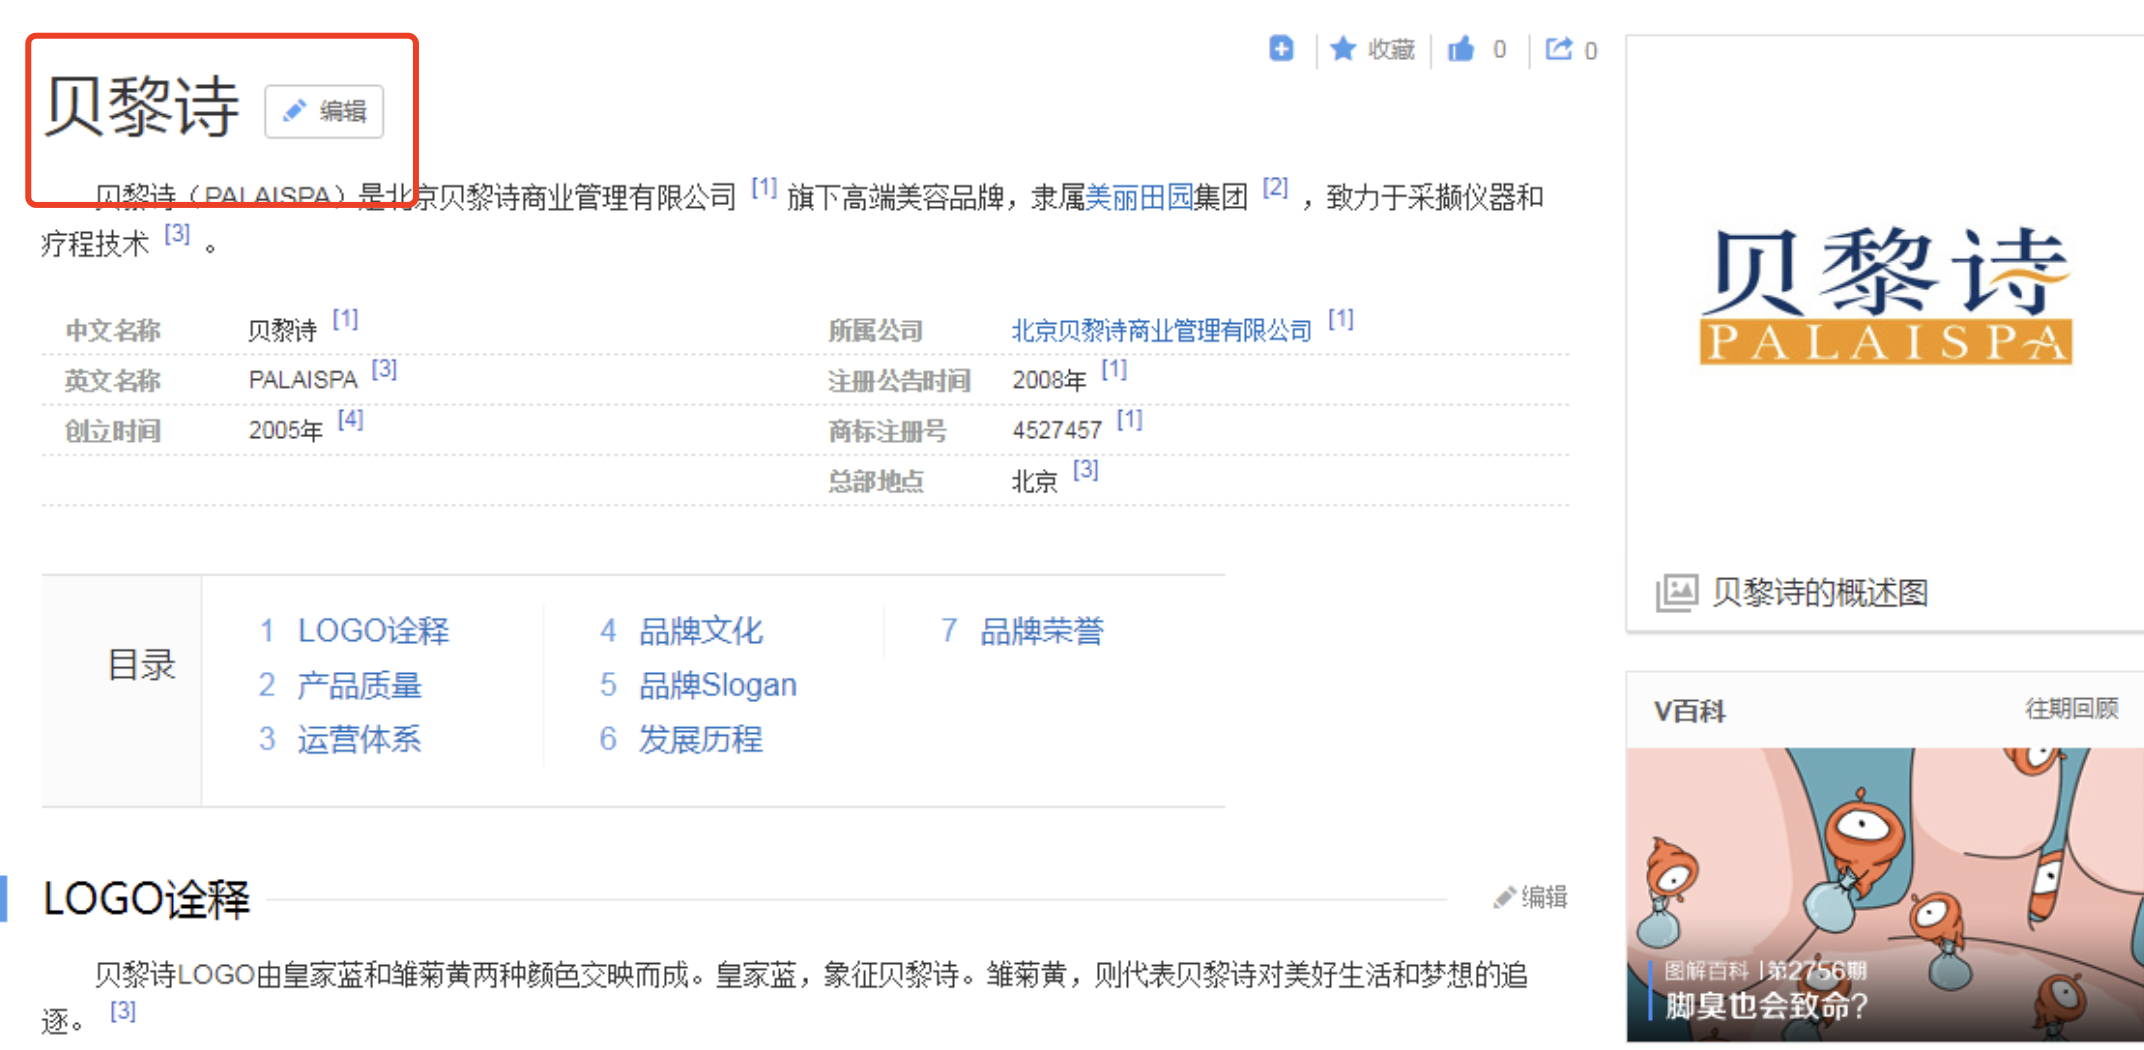The image size is (2144, 1050).
Task: Click reference [4] next to 2005年
Action: point(350,419)
